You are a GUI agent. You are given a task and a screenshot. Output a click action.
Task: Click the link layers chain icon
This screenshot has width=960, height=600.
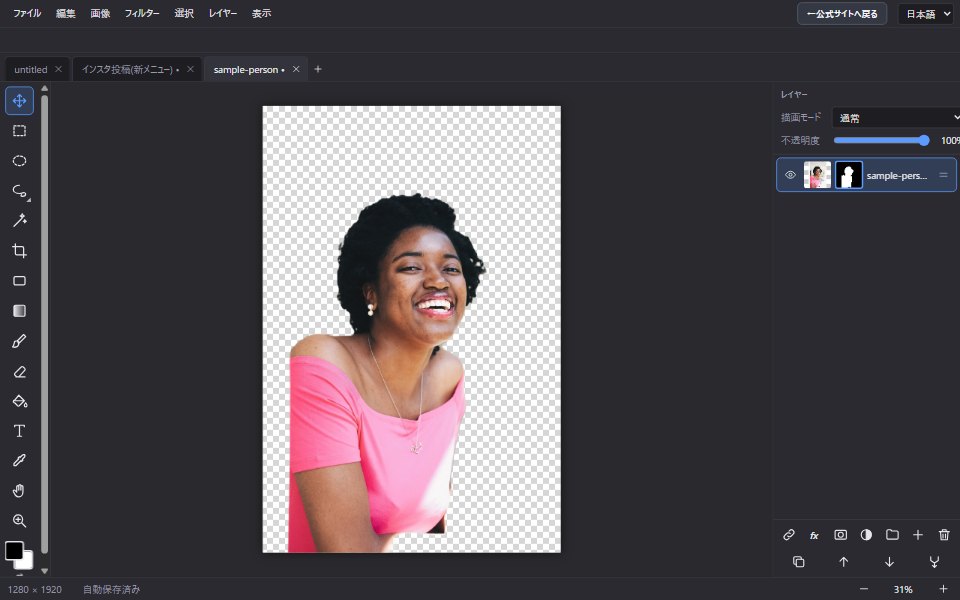pos(789,535)
